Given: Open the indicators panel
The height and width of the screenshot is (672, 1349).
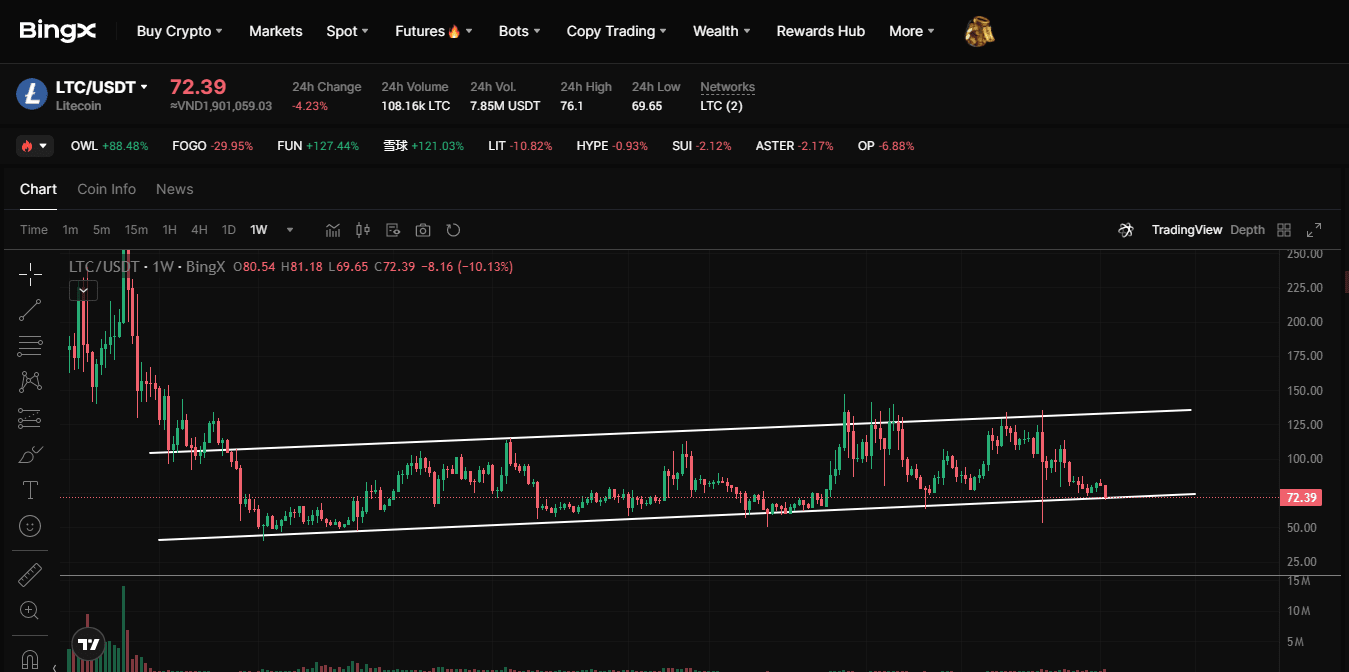Looking at the screenshot, I should 332,229.
